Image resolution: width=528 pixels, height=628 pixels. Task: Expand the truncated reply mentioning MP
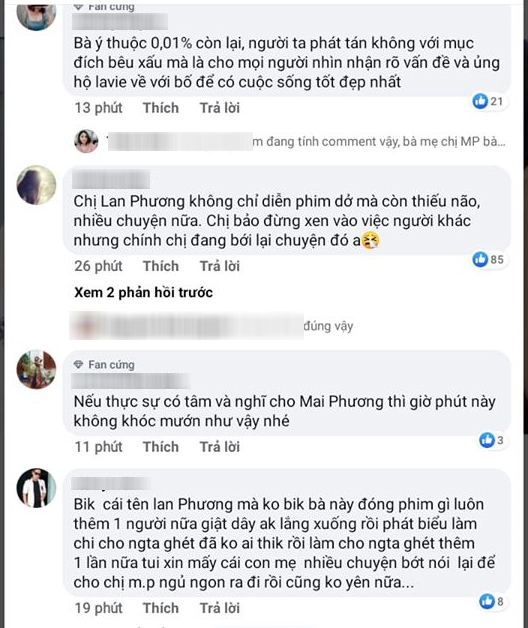click(379, 141)
